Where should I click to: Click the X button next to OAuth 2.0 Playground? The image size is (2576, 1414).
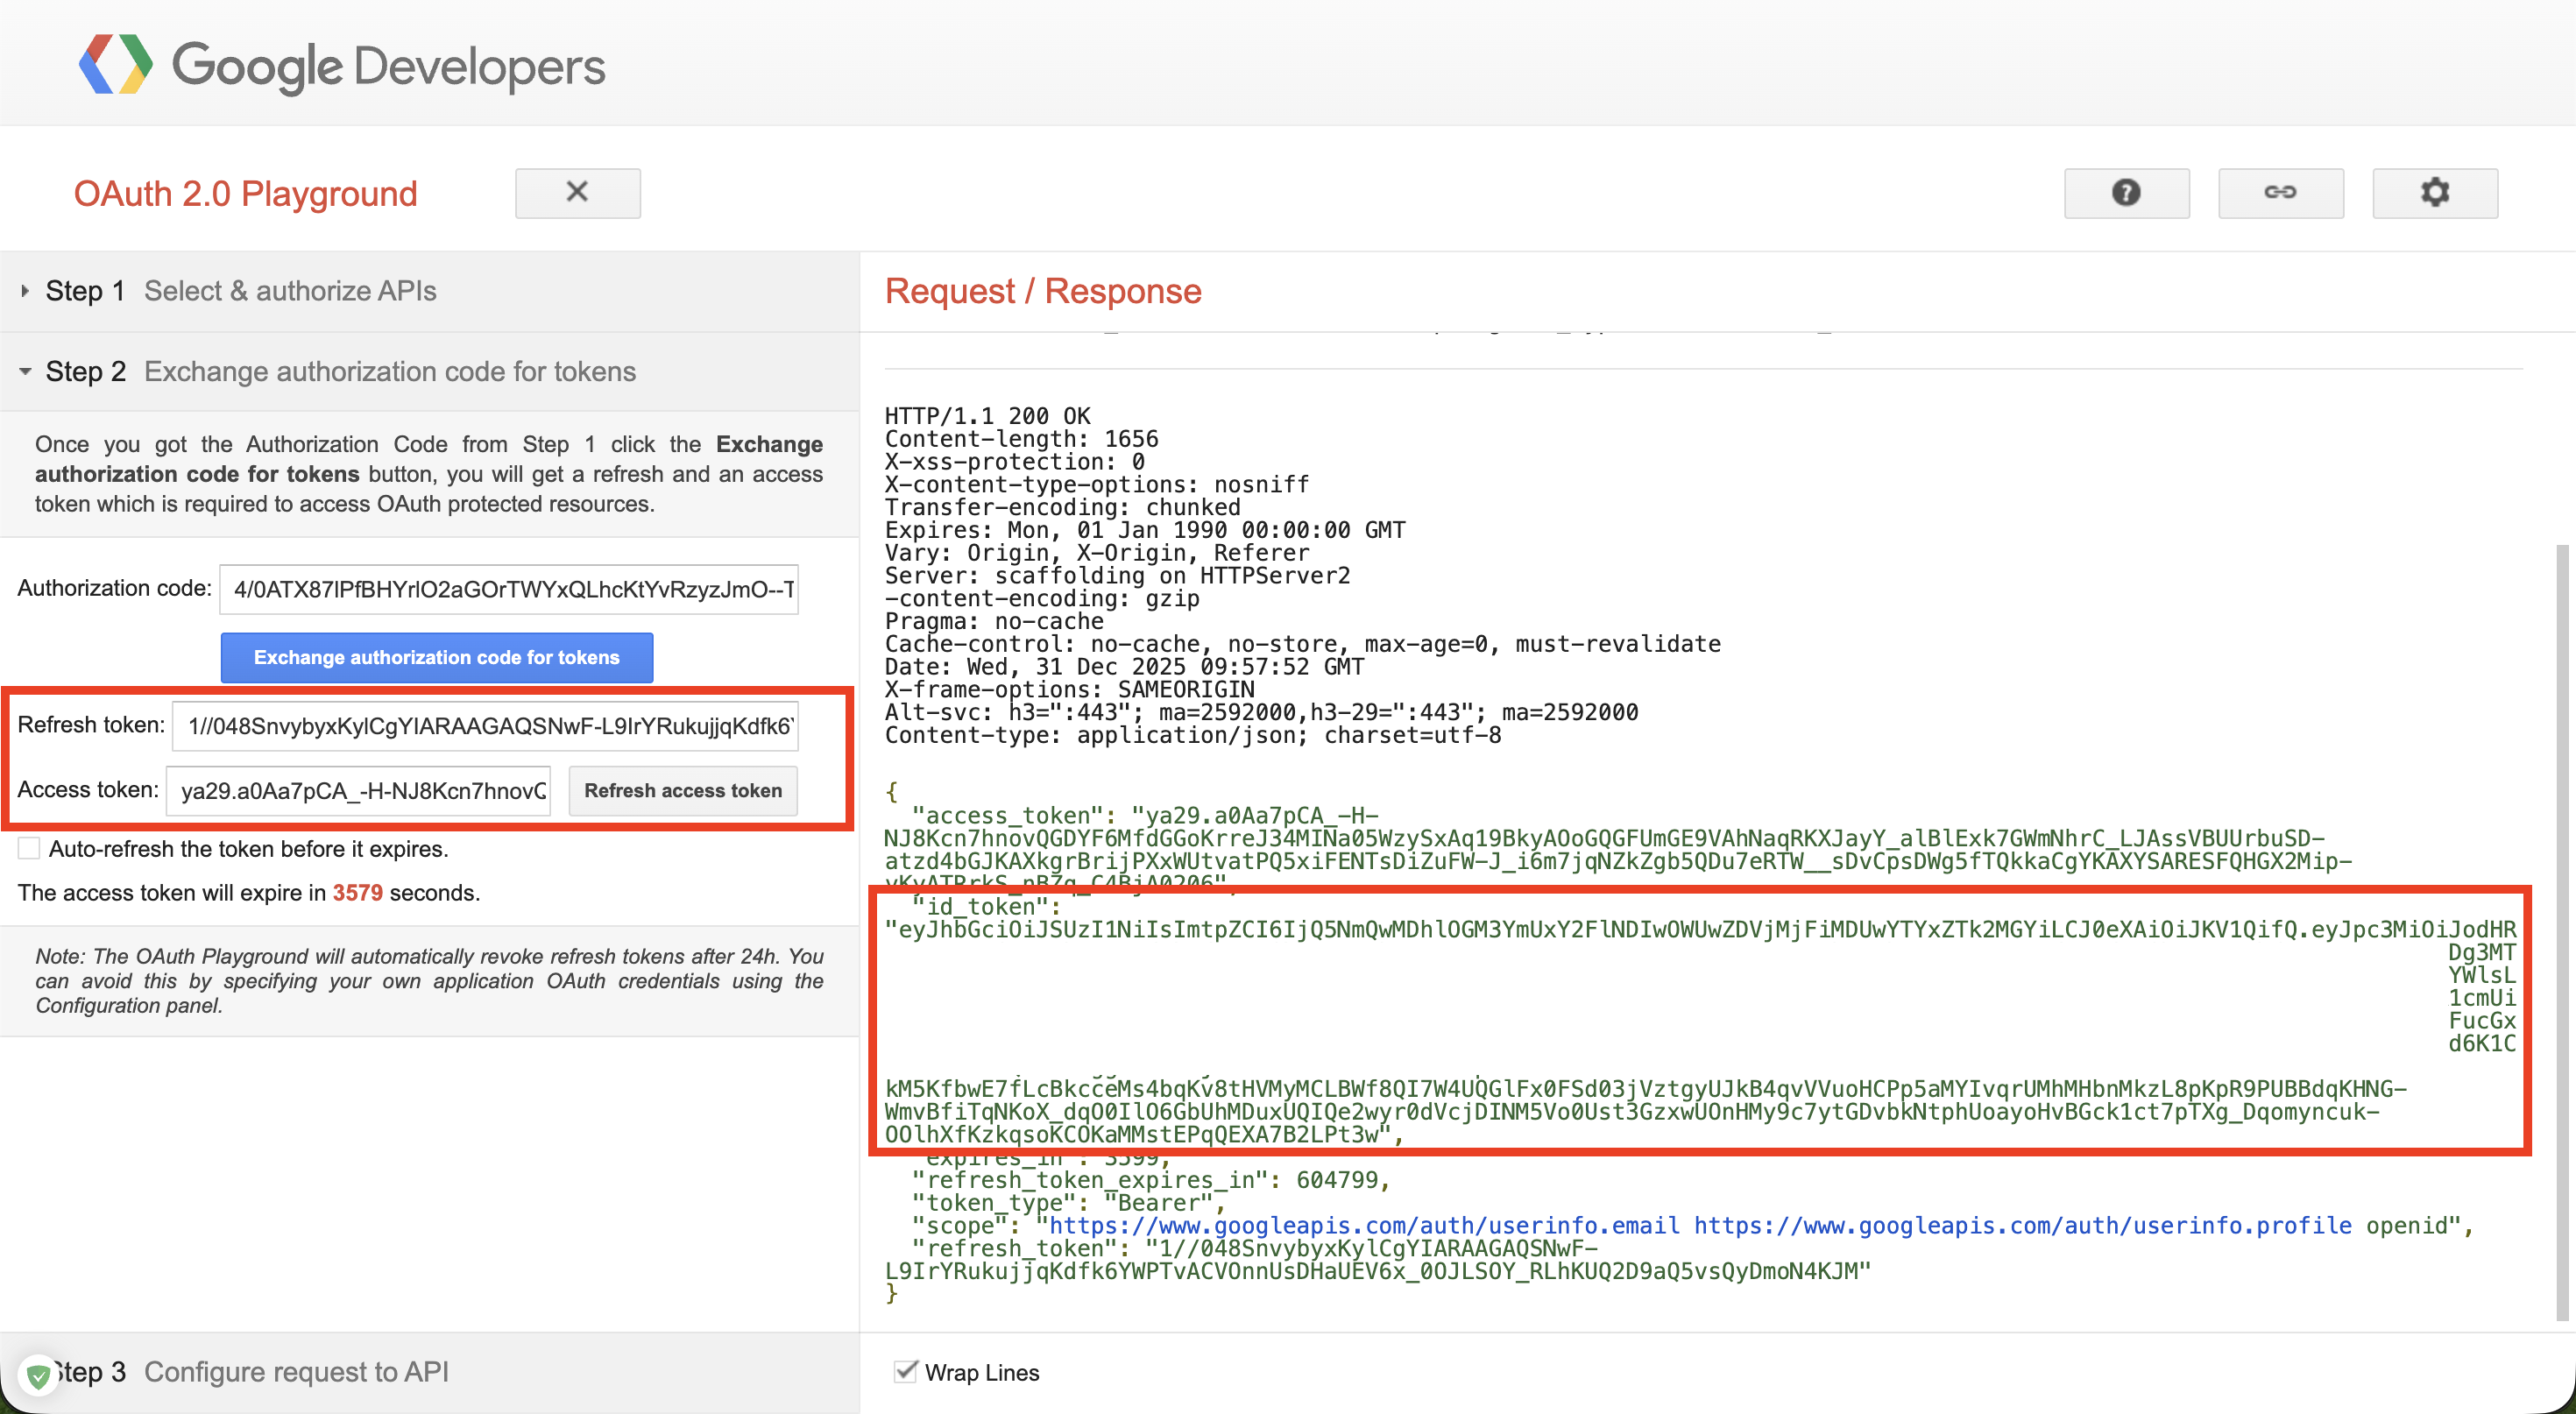[577, 193]
